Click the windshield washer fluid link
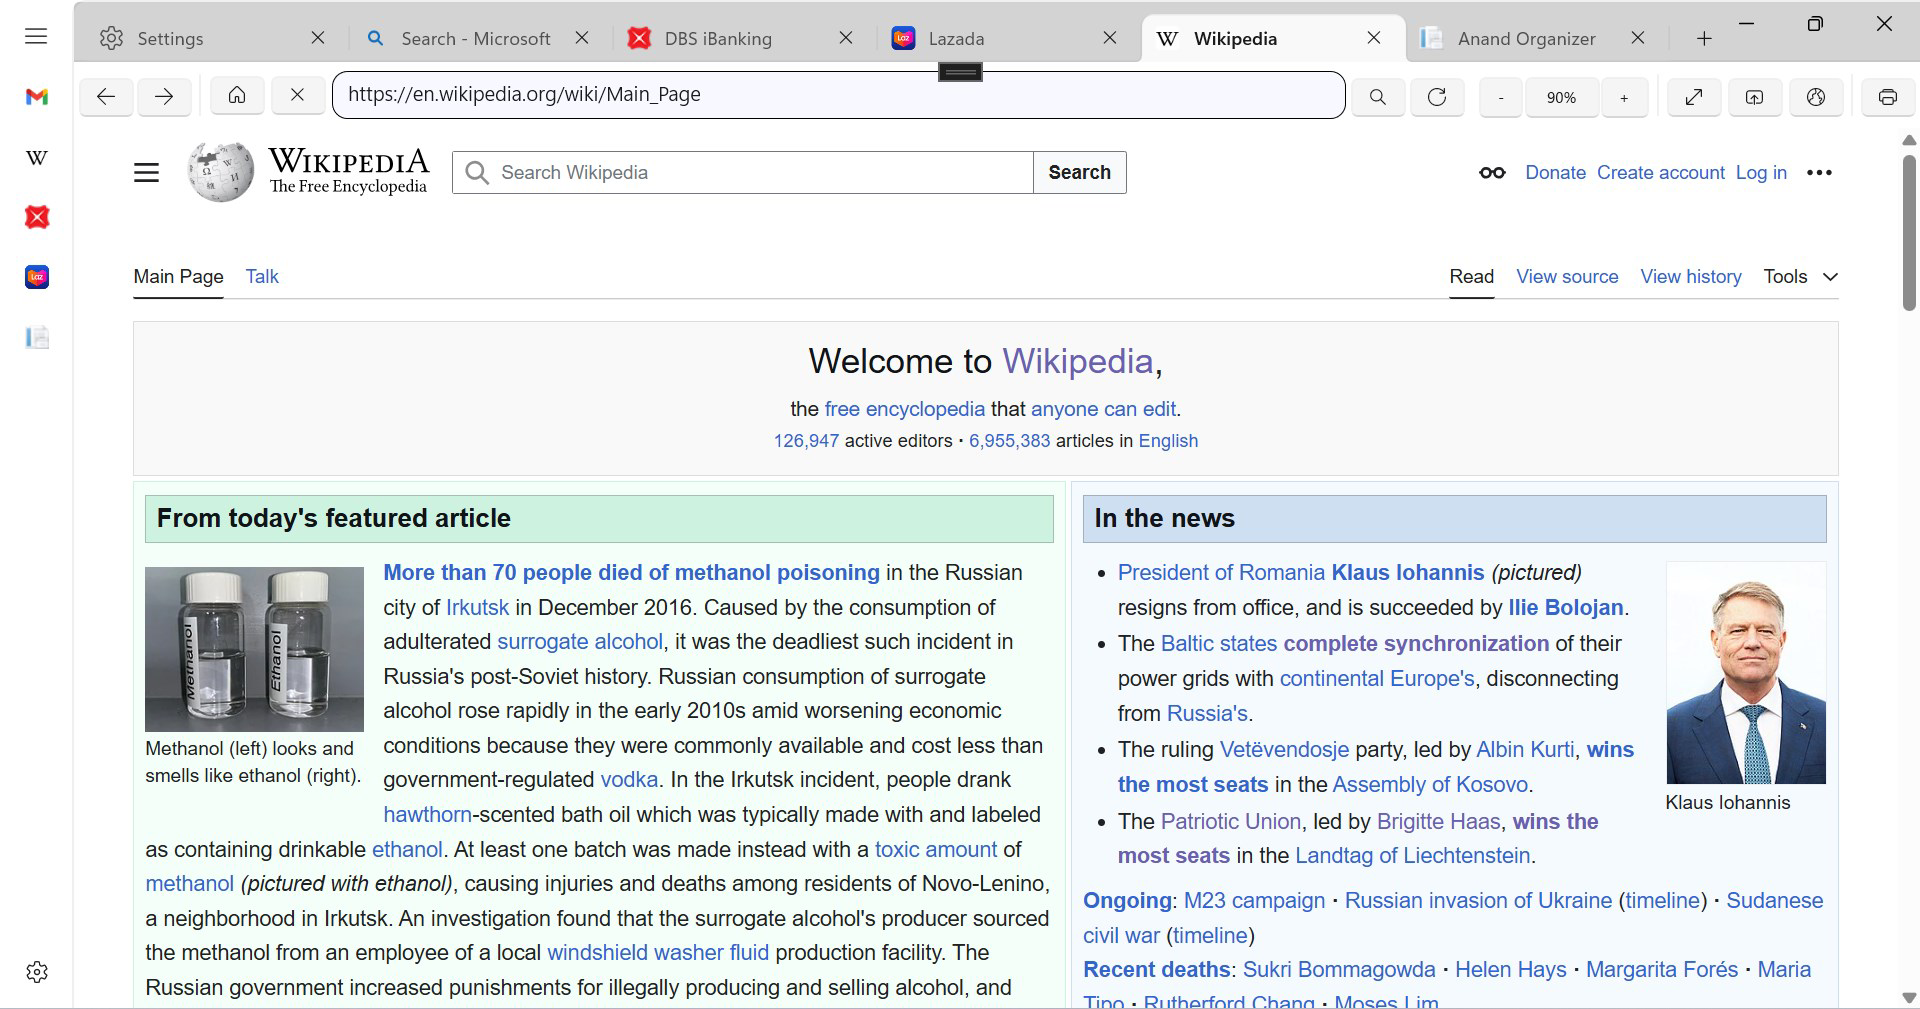Image resolution: width=1920 pixels, height=1009 pixels. pos(658,953)
